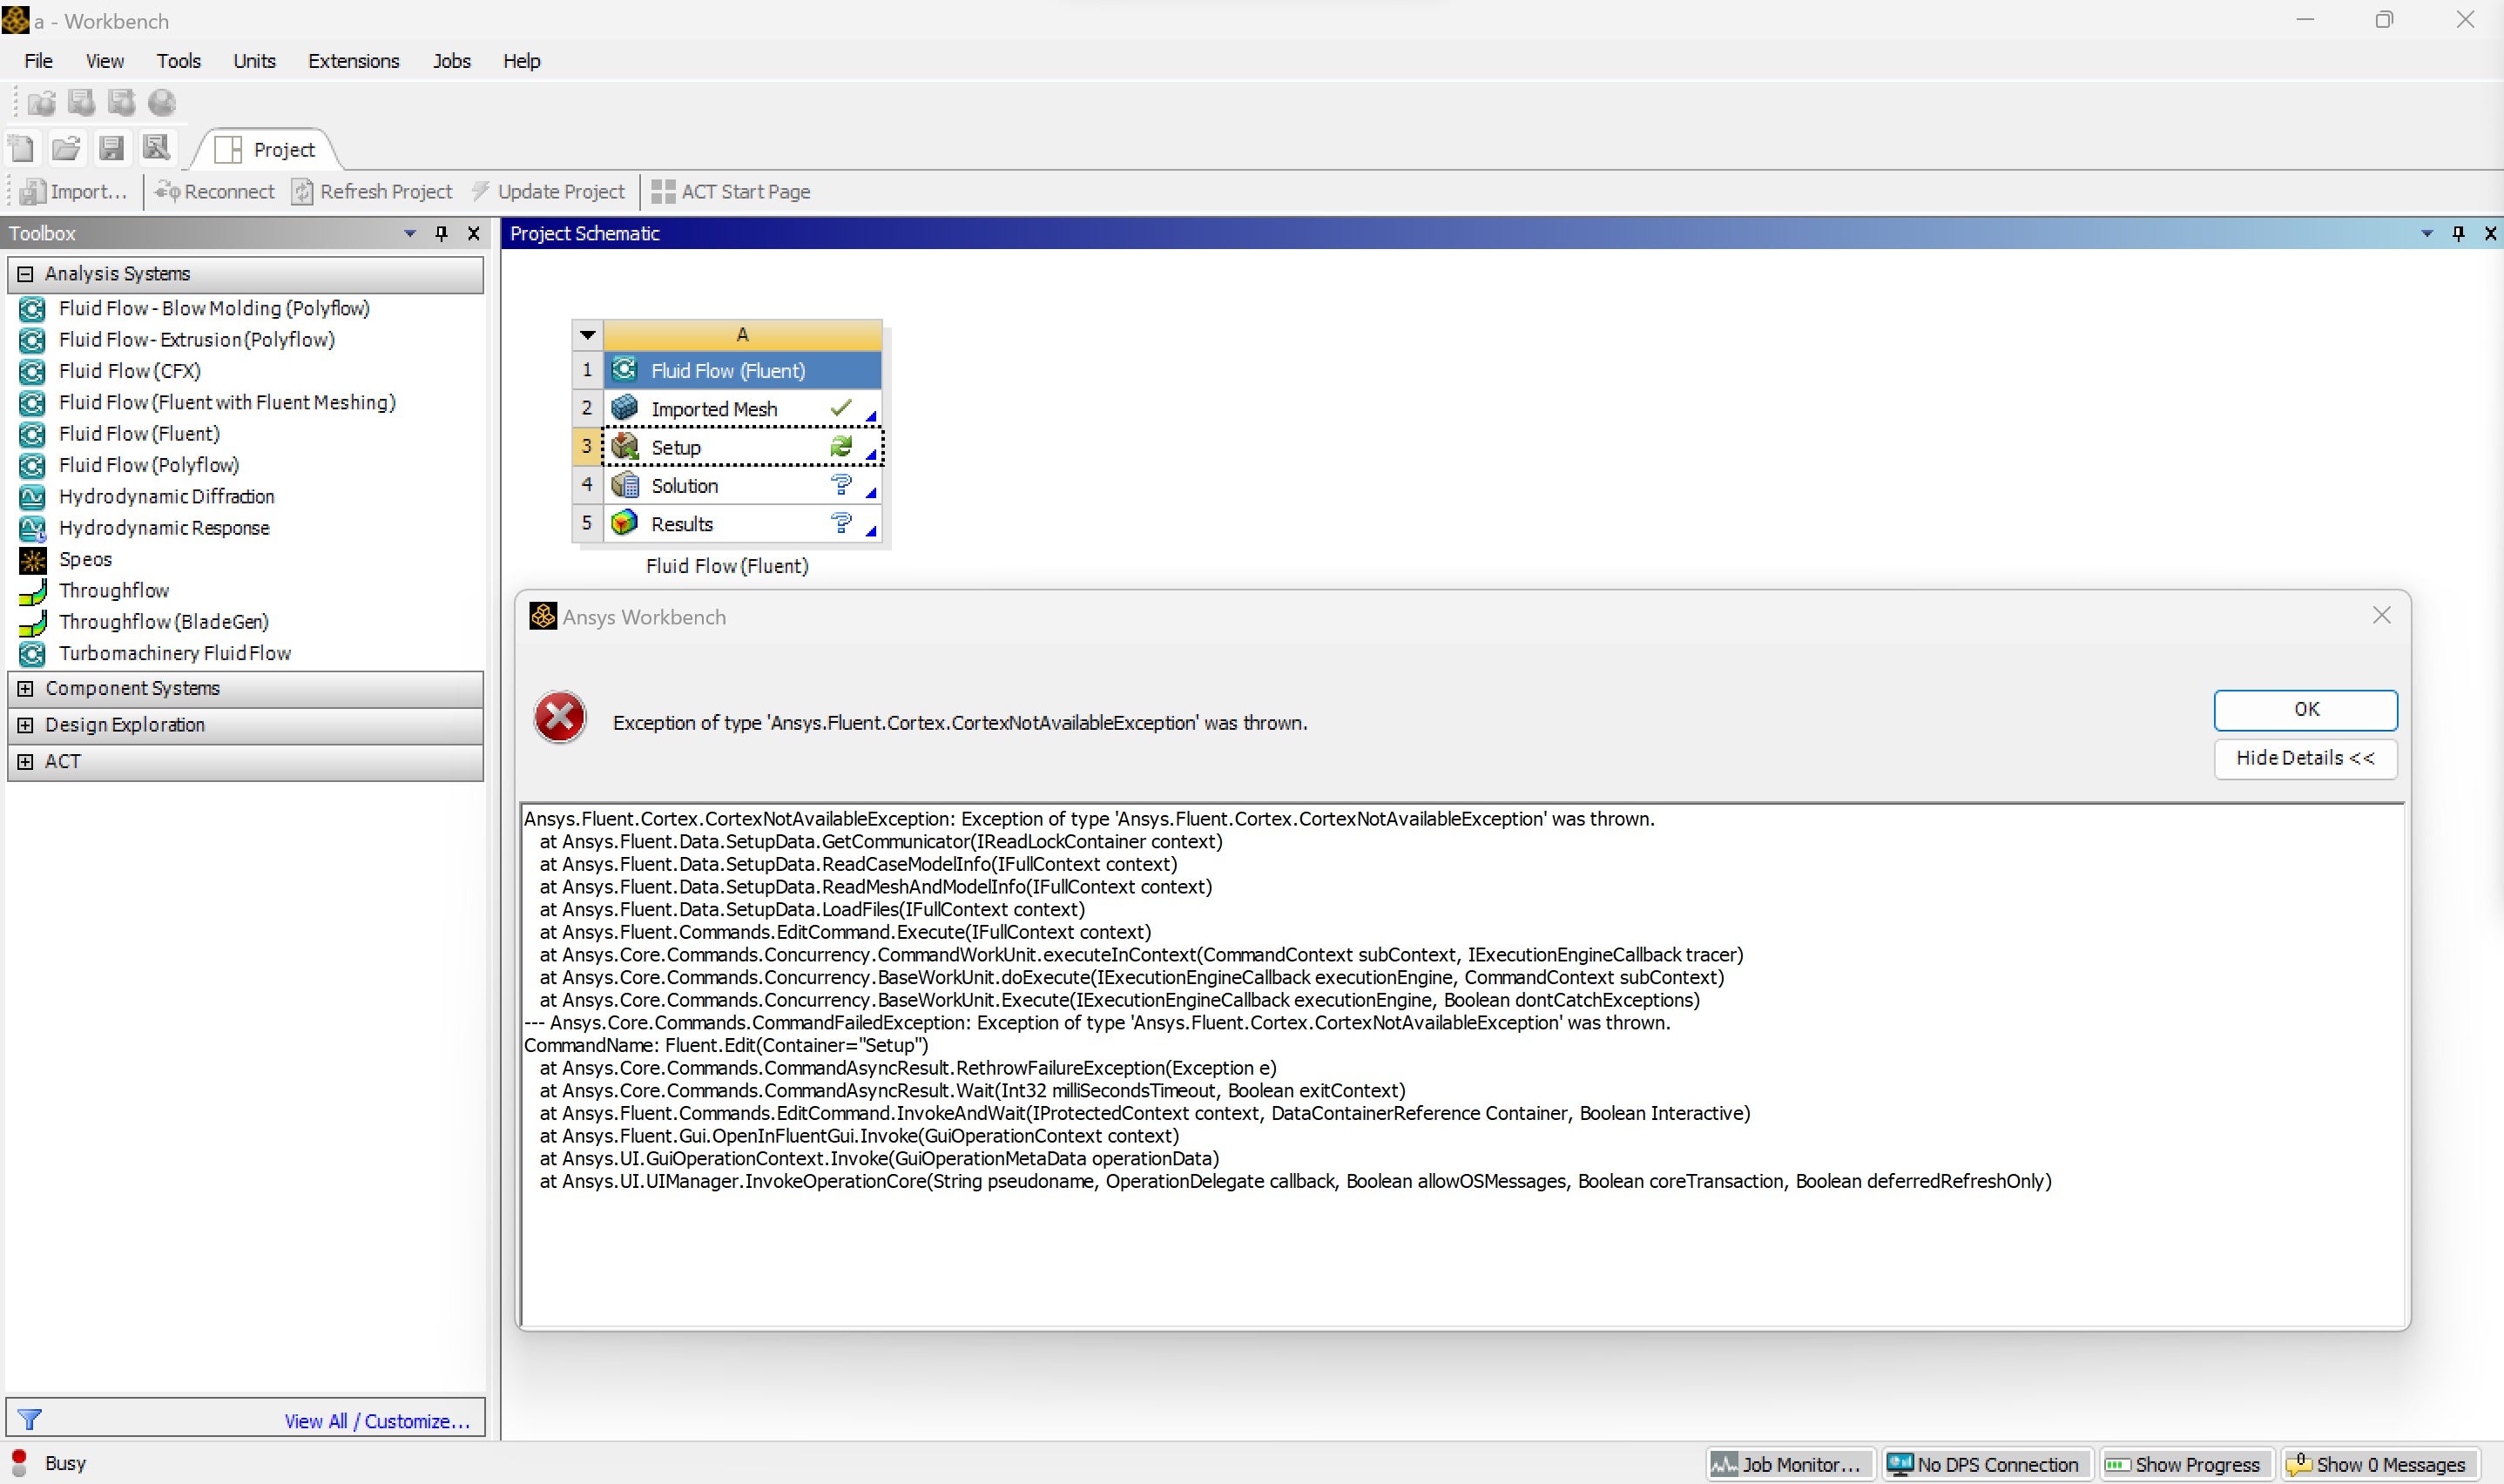Click the Solution cell icon
This screenshot has height=1484, width=2504.
point(625,485)
